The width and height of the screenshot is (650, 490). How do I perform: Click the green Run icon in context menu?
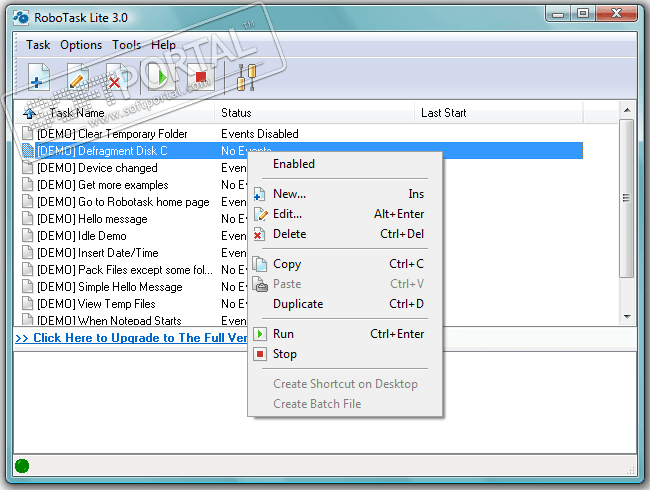coord(260,334)
